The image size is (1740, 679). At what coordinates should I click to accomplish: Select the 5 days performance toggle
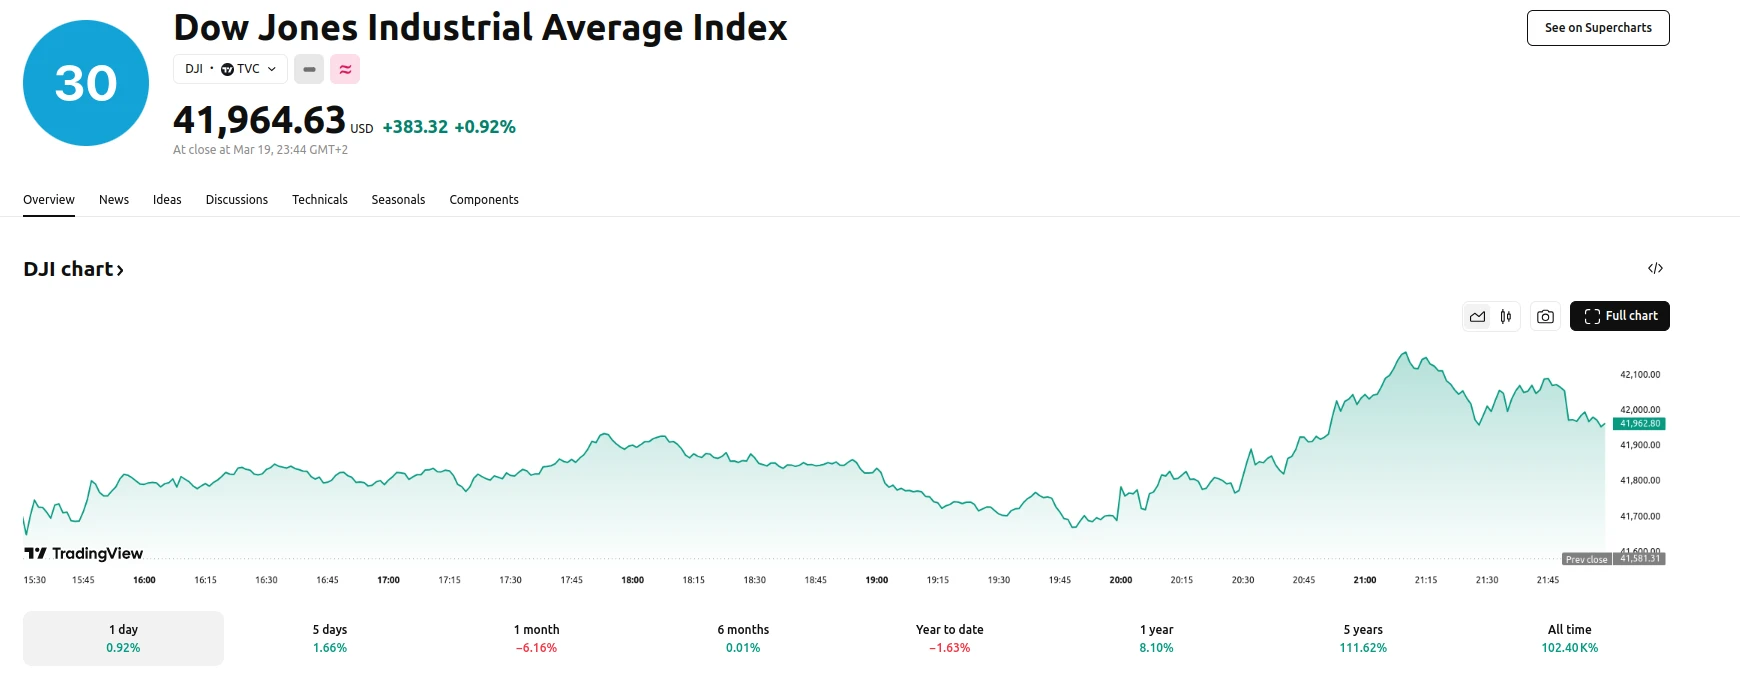click(330, 637)
